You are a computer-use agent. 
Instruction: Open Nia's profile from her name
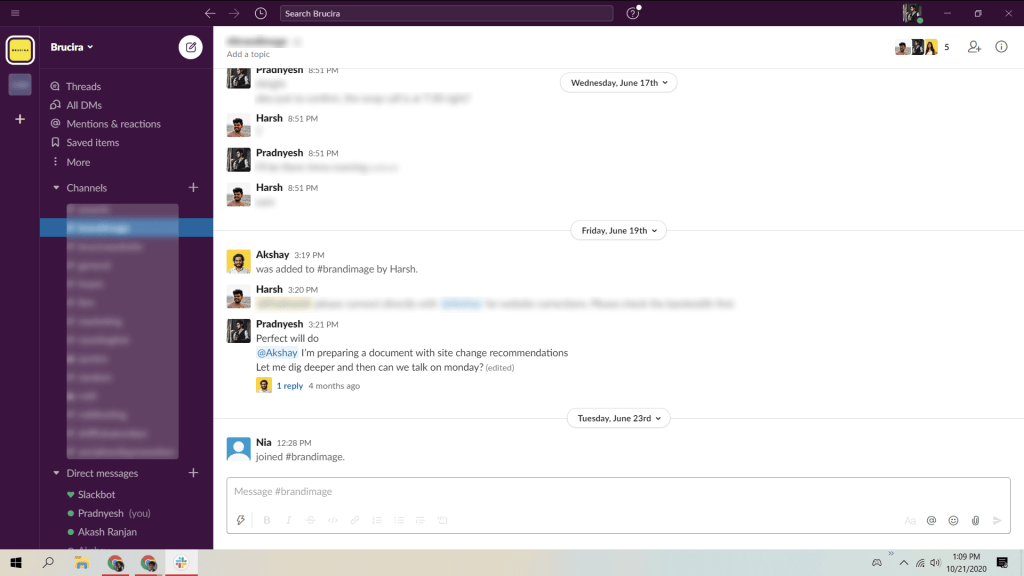click(x=264, y=442)
